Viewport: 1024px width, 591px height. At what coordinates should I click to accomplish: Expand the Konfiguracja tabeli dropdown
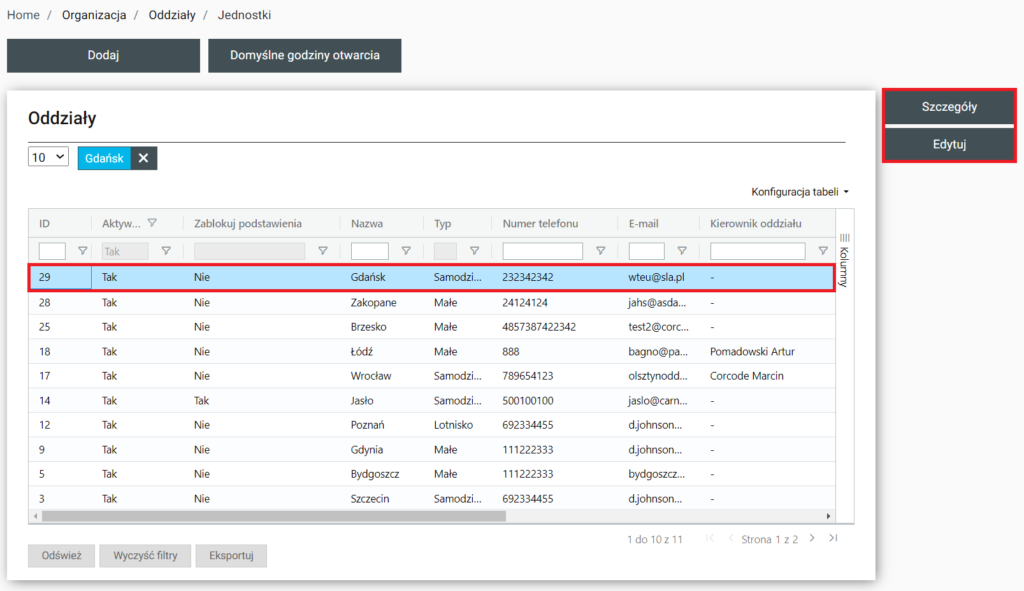(800, 191)
